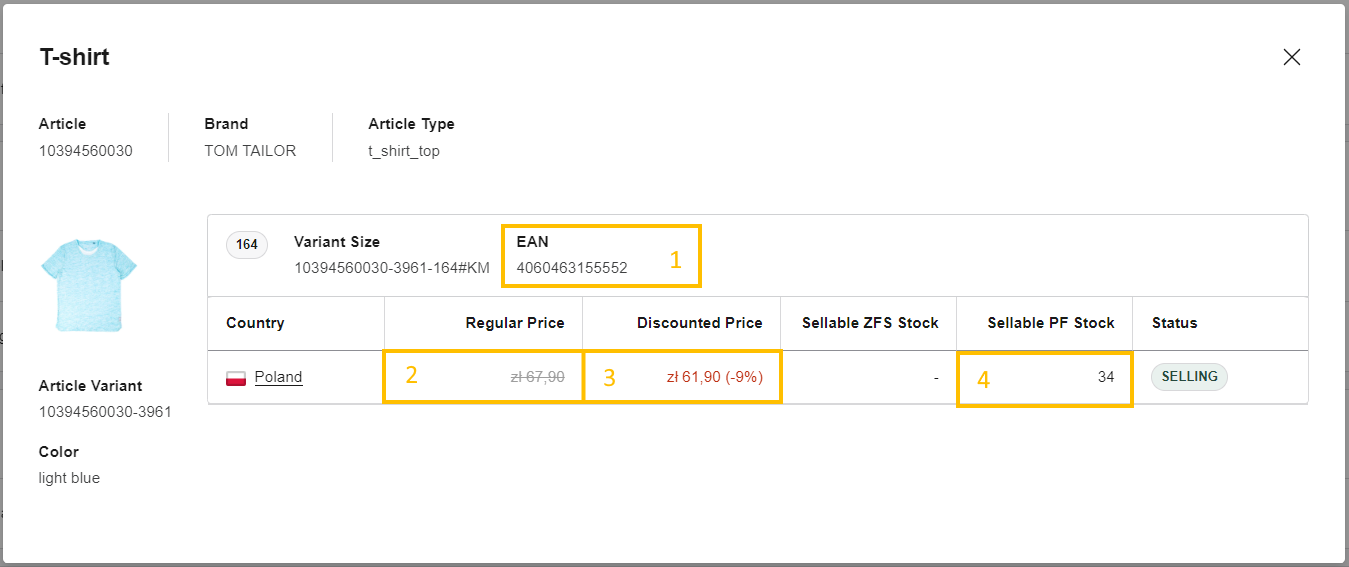This screenshot has height=567, width=1349.
Task: Click the Sellable PF Stock header
Action: (x=1050, y=323)
